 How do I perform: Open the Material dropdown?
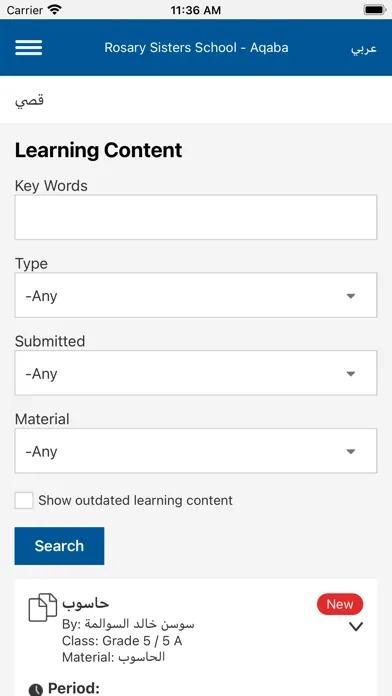tap(196, 451)
